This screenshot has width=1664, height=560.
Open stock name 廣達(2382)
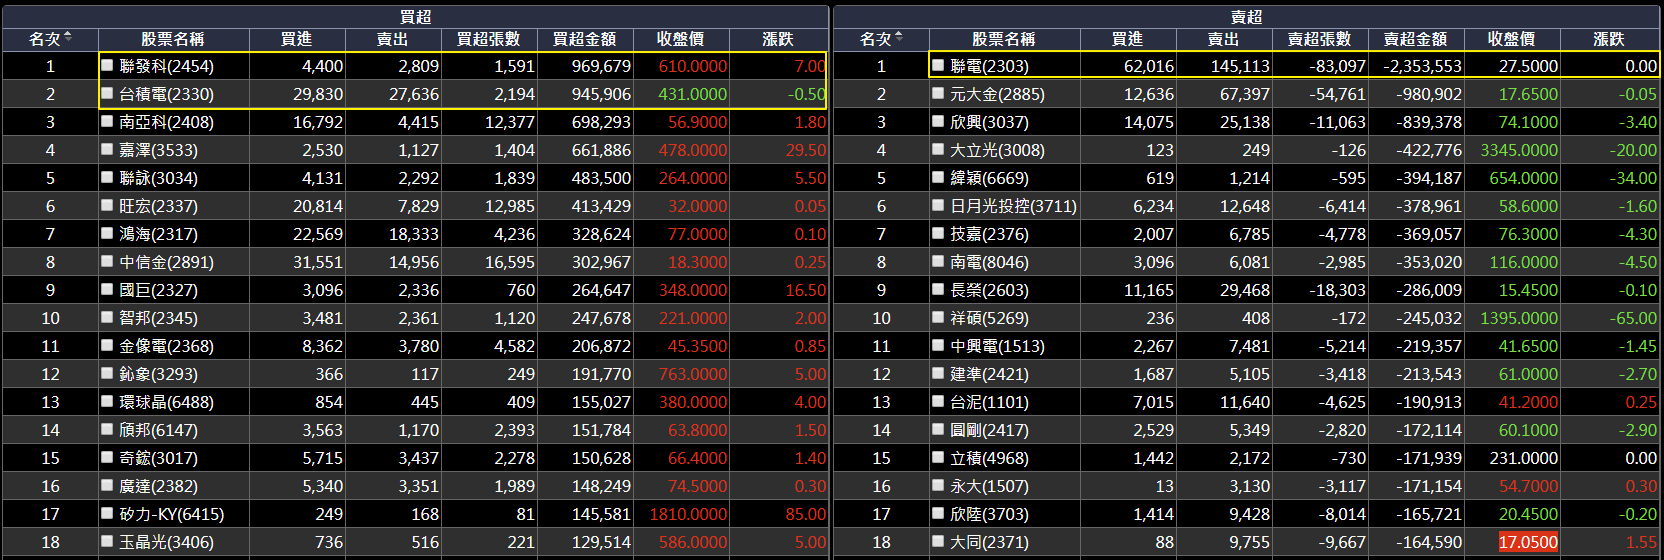coord(158,486)
